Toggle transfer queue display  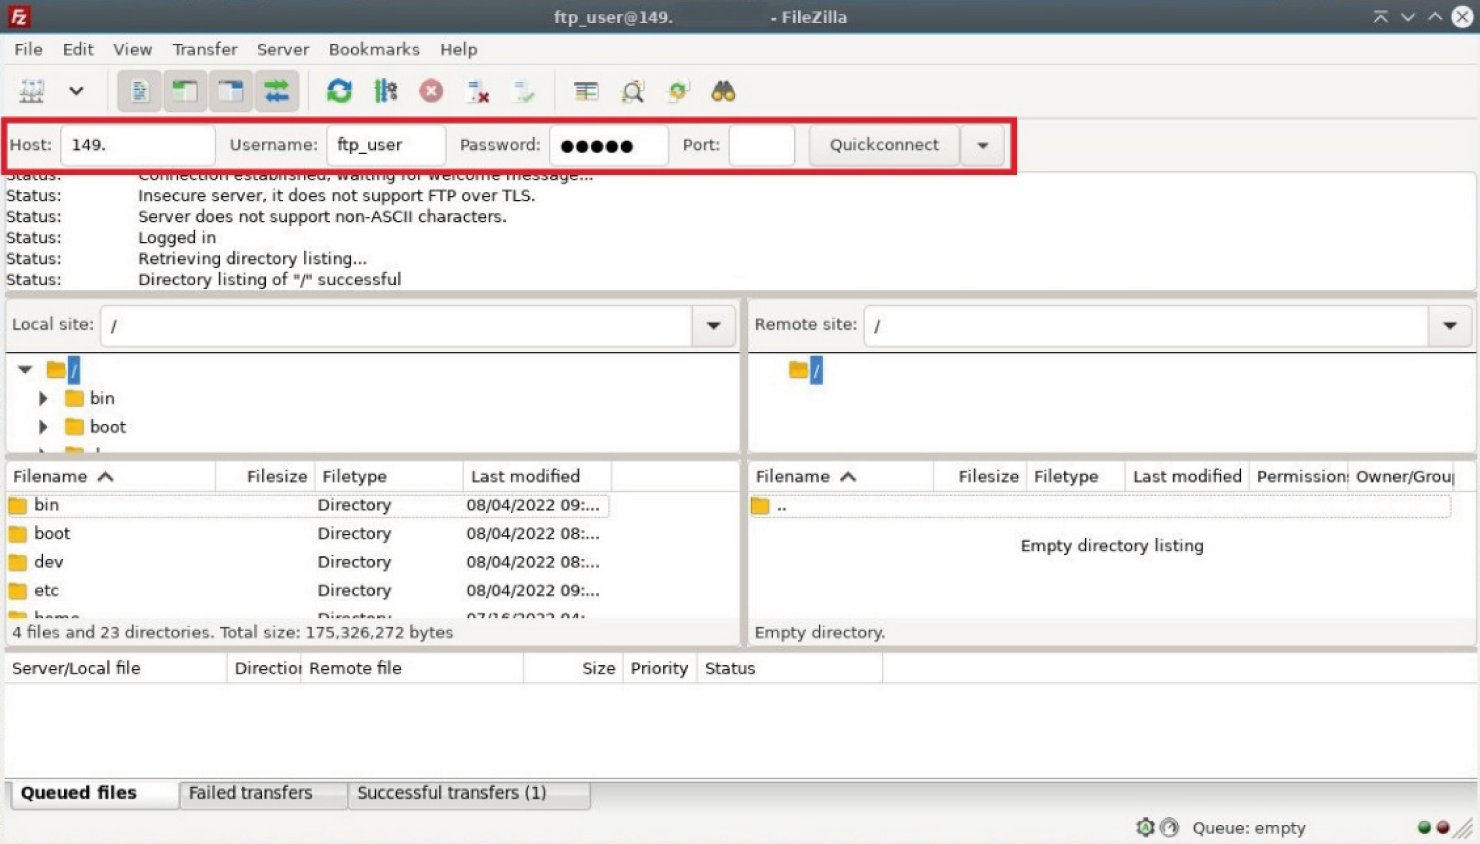coord(277,92)
